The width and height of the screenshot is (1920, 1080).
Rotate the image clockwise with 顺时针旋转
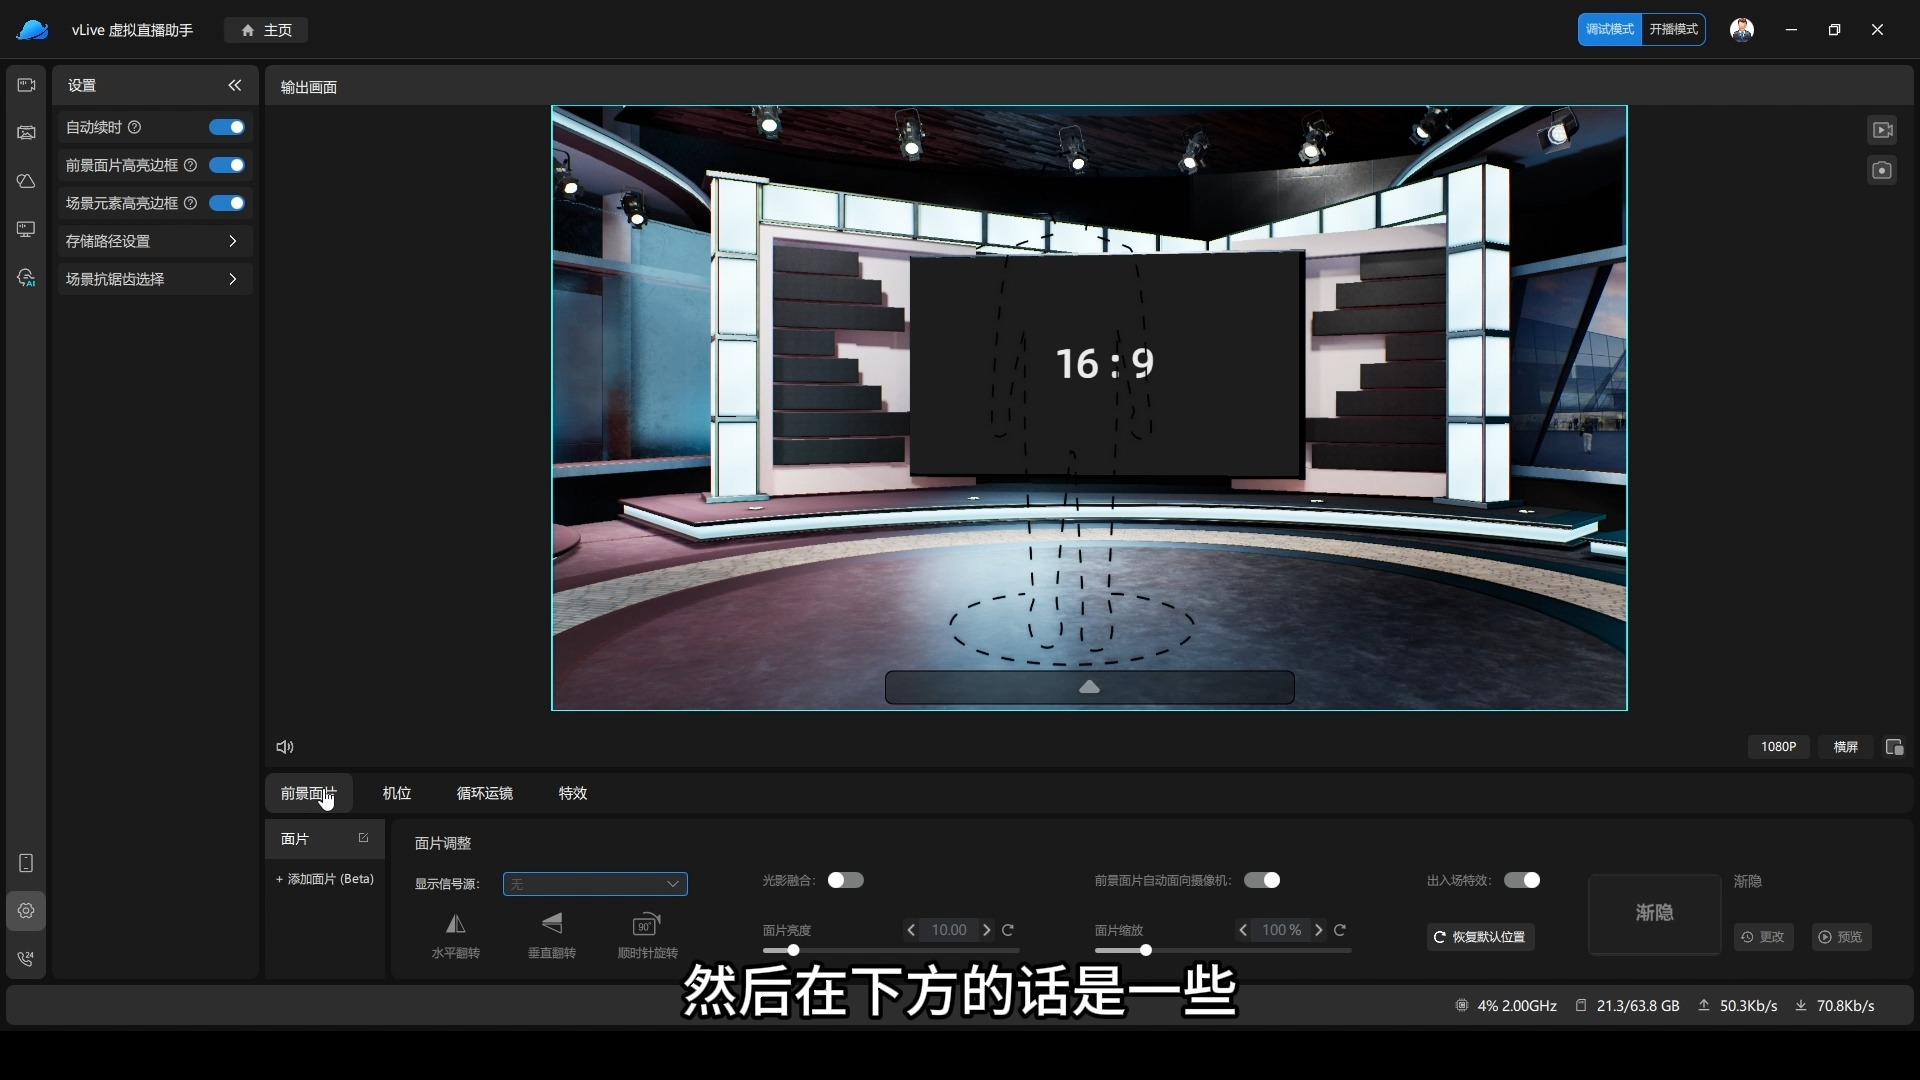(x=647, y=935)
